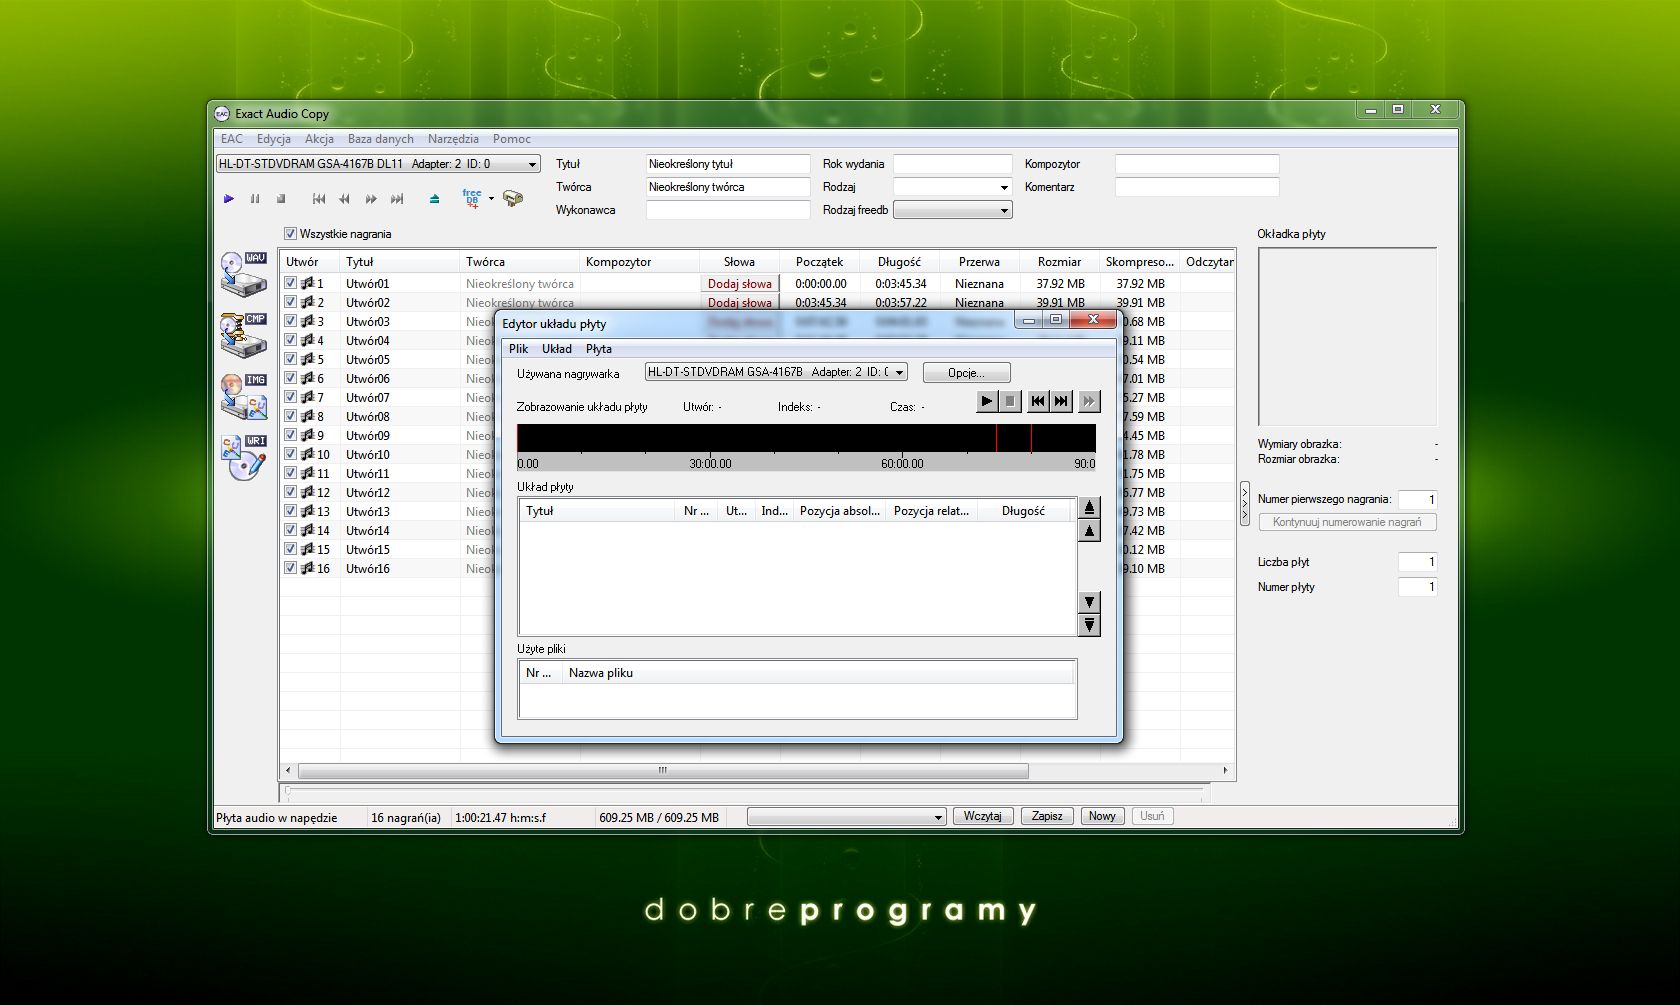Expand the Rodzaj freedb dropdown

1003,210
